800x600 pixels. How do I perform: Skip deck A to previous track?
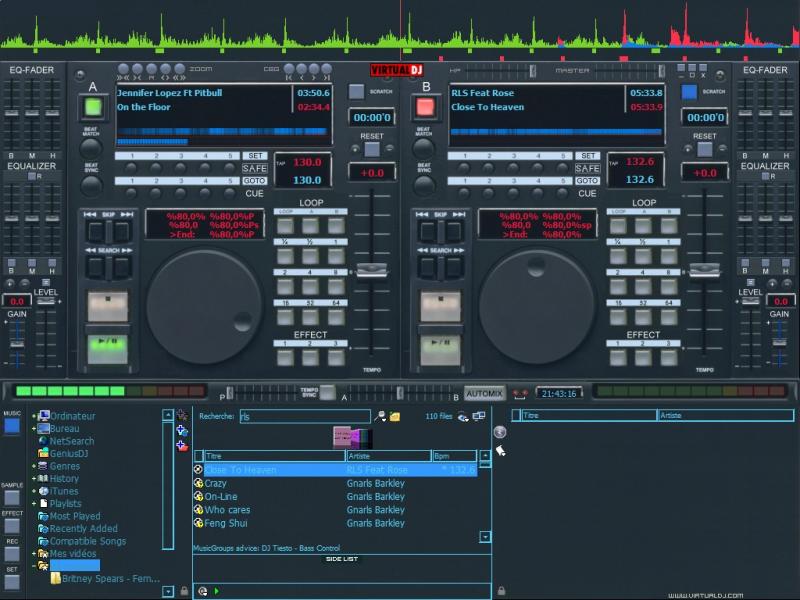pos(96,232)
